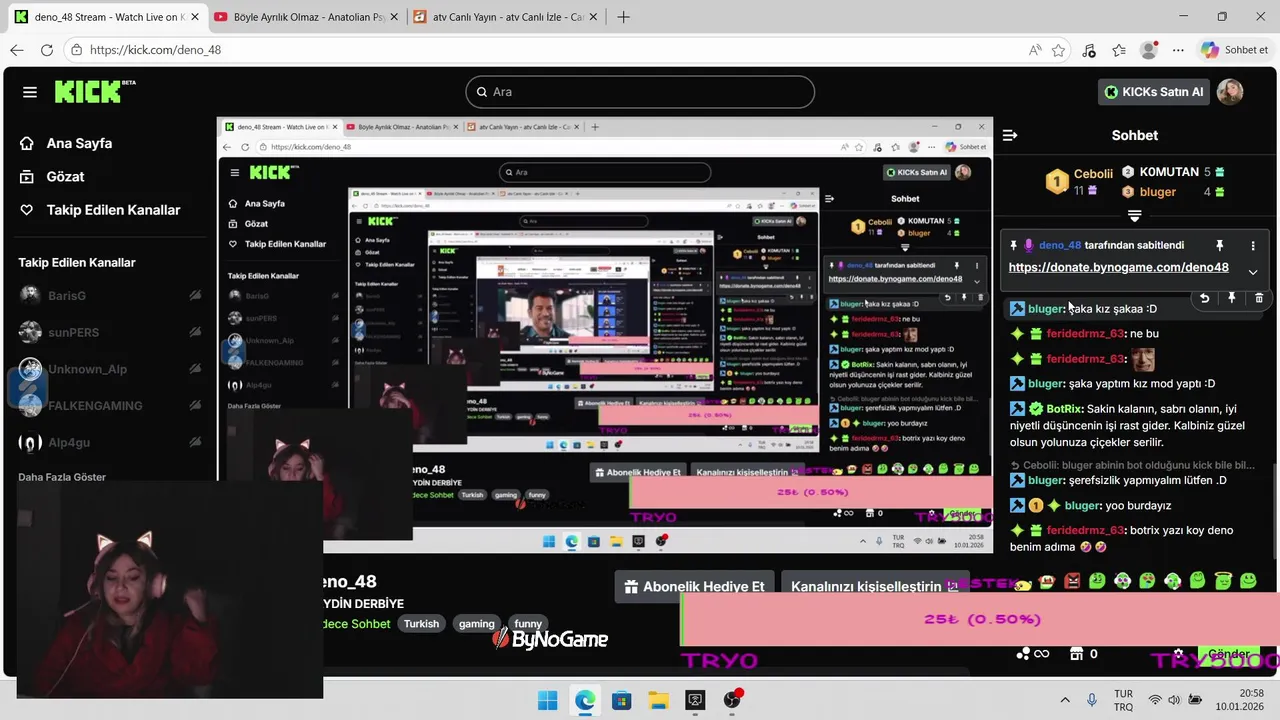
Task: Click the chat panel scrollbar
Action: click(x=1274, y=510)
